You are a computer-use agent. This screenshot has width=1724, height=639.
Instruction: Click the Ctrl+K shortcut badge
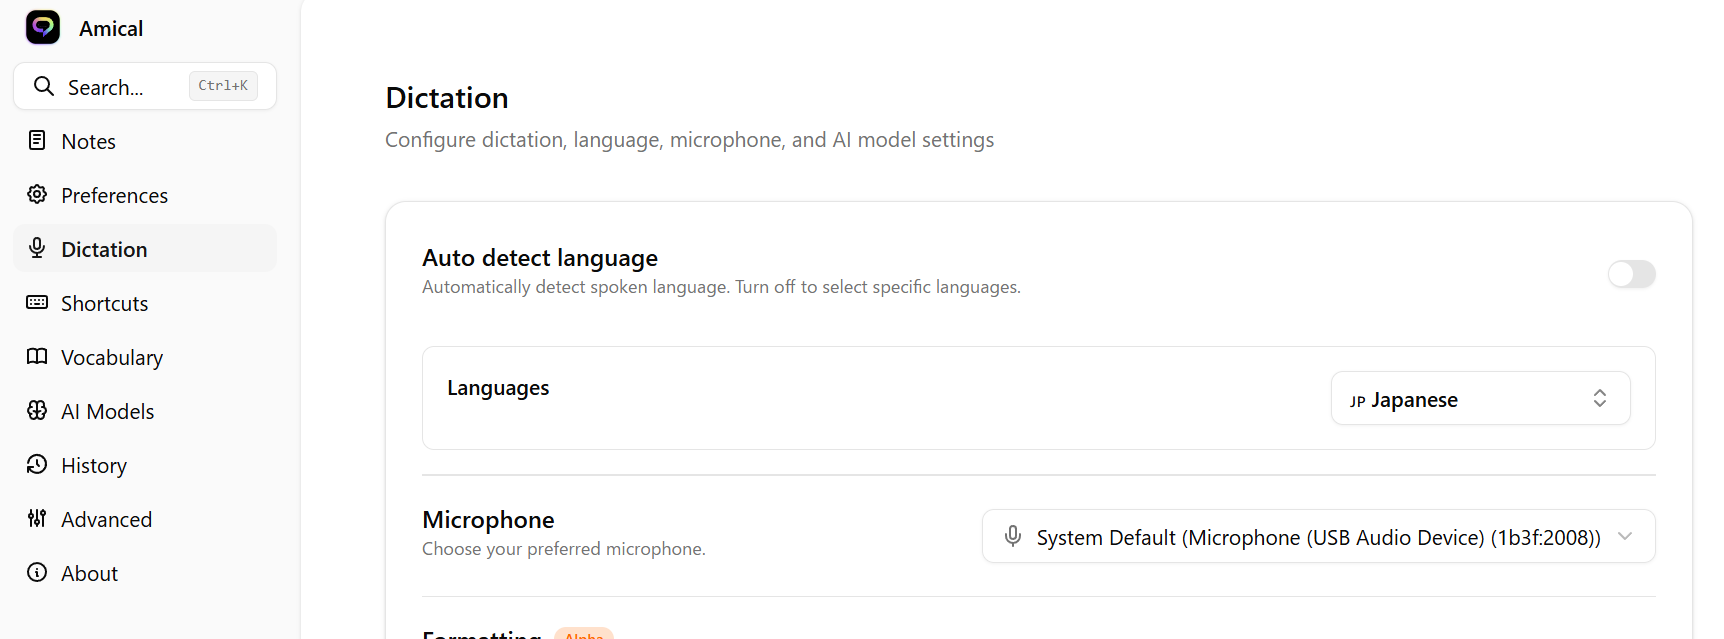click(x=223, y=86)
